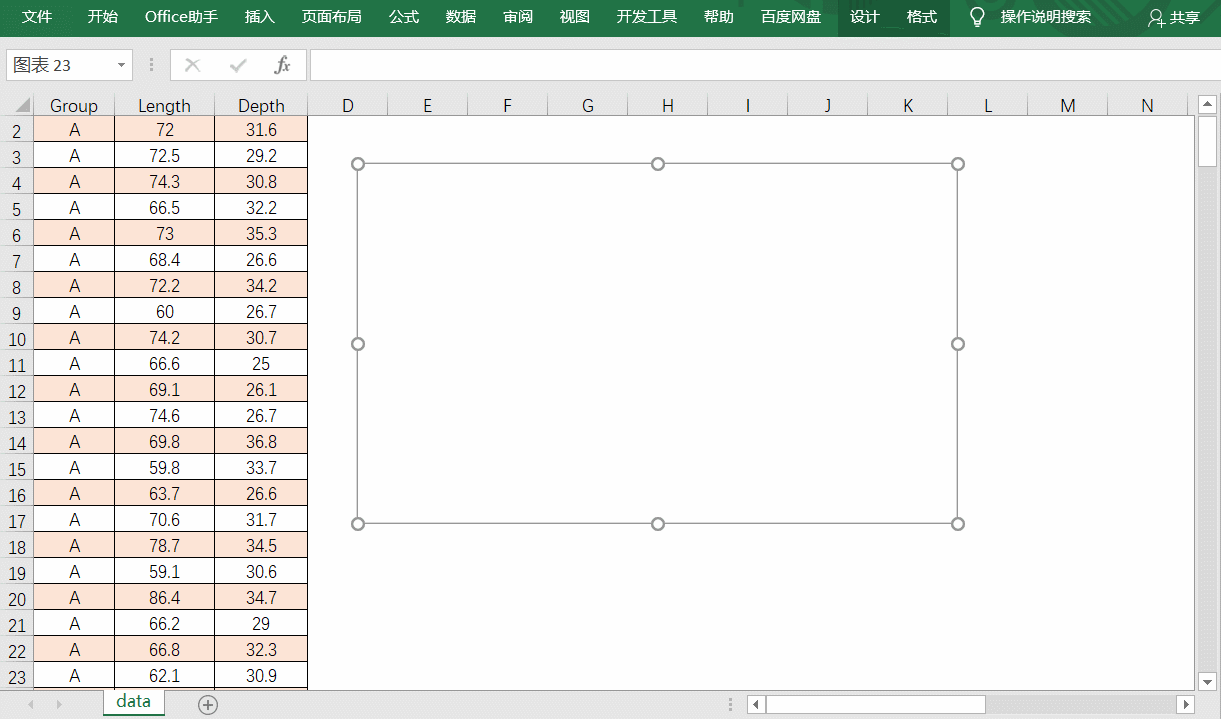Image resolution: width=1221 pixels, height=719 pixels.
Task: Click the confirm checkmark icon in formula bar
Action: 238,65
